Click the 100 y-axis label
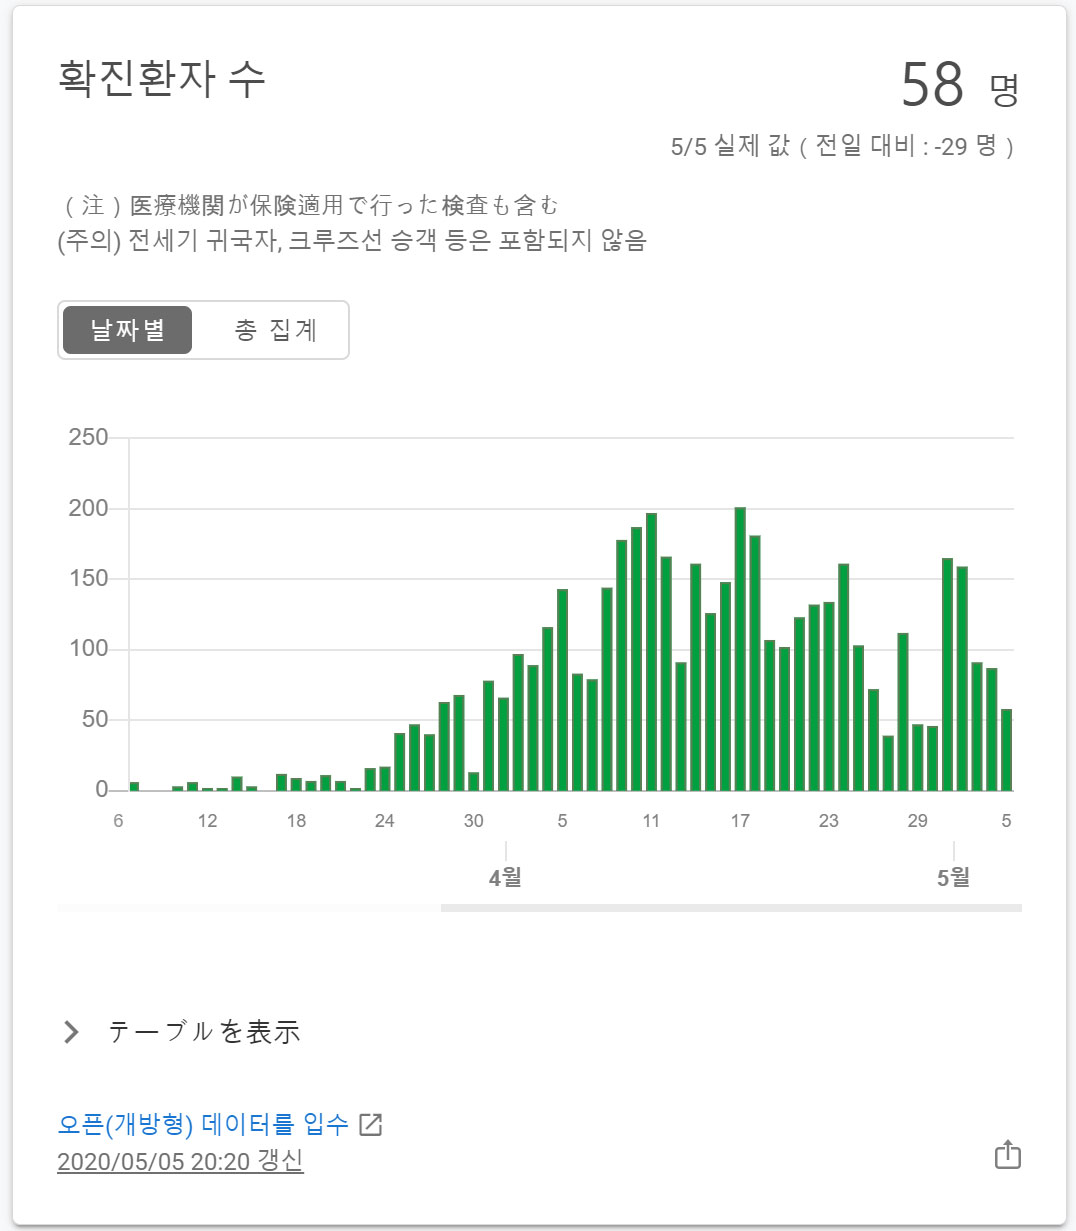This screenshot has height=1231, width=1076. [x=88, y=649]
